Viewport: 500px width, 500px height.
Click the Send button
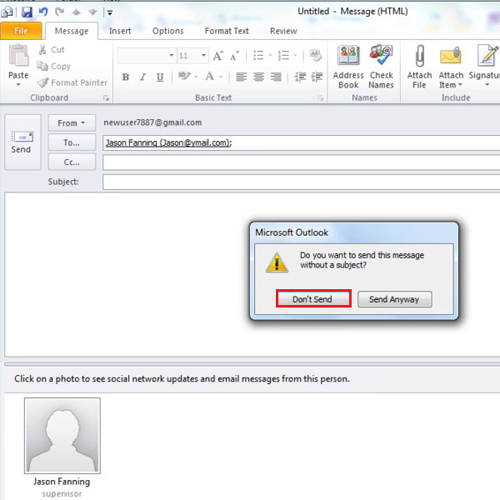point(23,142)
